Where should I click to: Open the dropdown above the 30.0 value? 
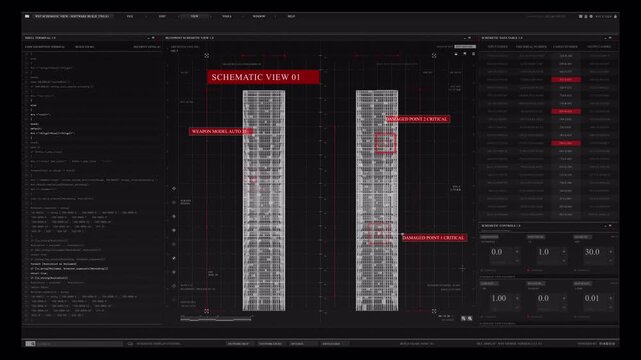[x=583, y=237]
